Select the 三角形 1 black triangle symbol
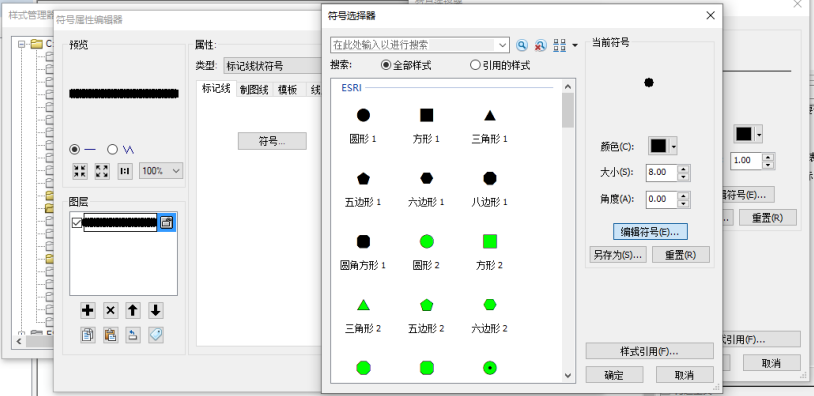 [x=490, y=115]
